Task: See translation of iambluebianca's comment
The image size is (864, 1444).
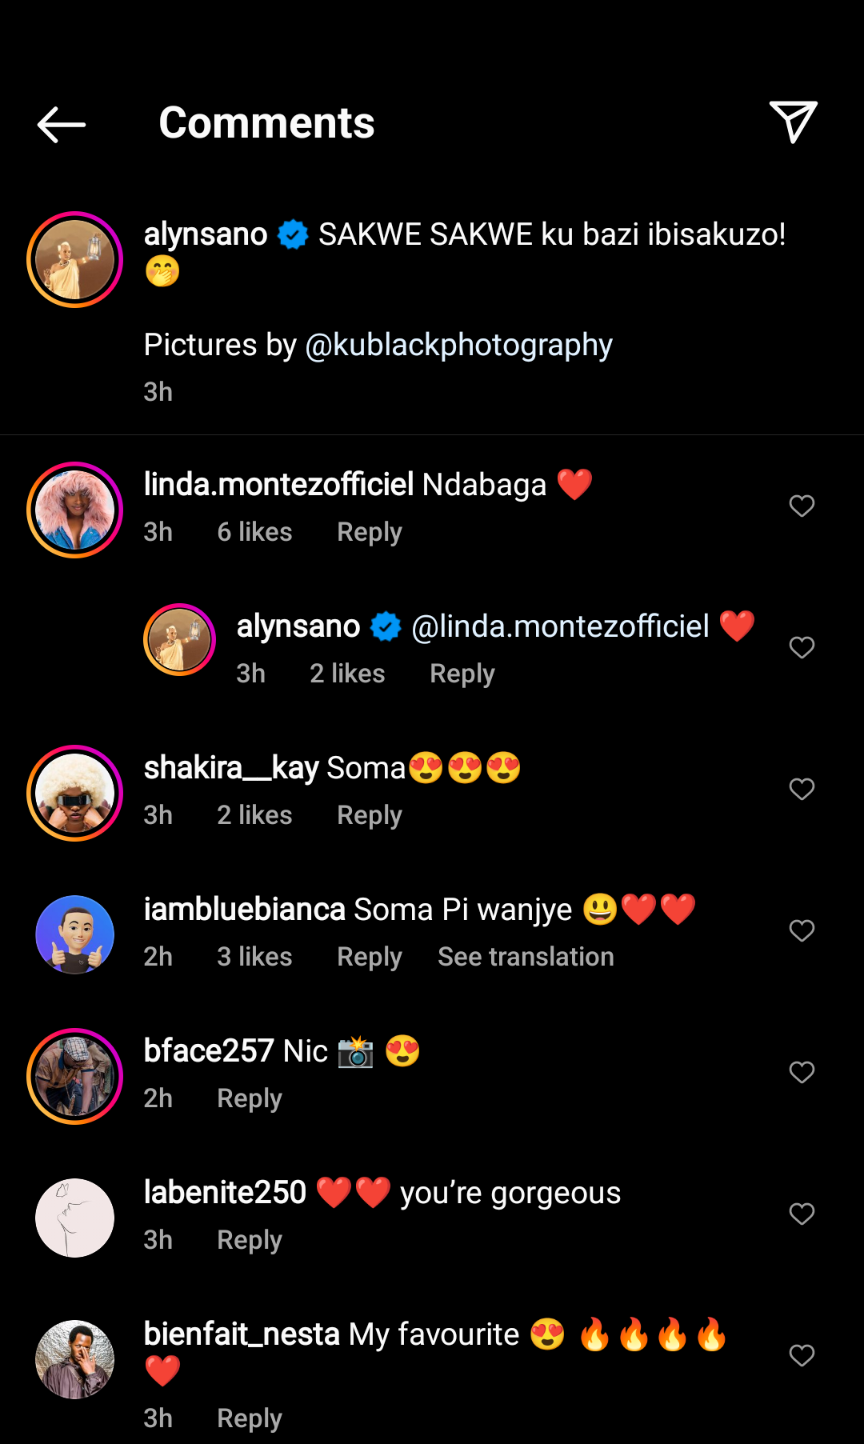Action: (x=525, y=957)
